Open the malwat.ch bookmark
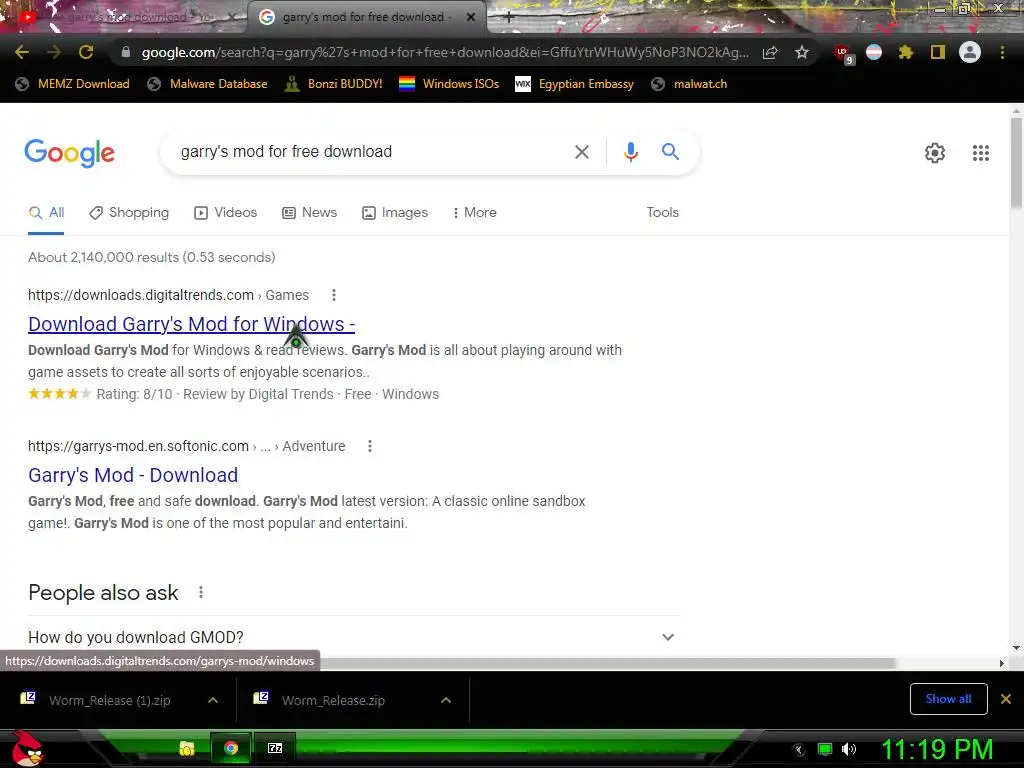The image size is (1024, 768). [x=689, y=84]
